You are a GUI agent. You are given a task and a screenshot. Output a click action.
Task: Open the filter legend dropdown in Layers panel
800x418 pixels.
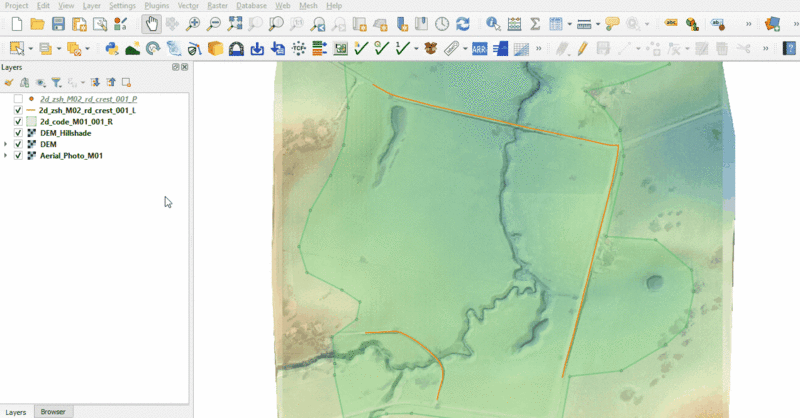click(57, 82)
